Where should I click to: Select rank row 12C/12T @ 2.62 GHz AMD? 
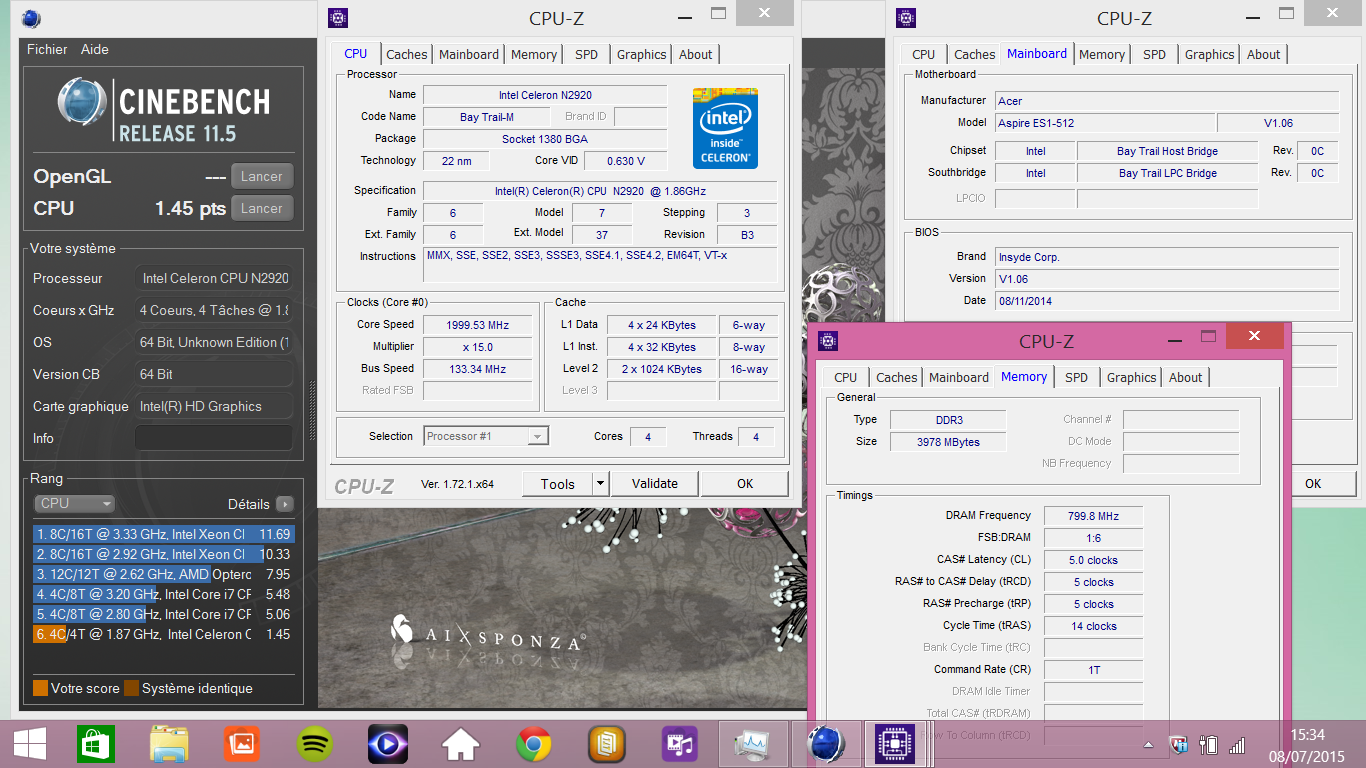(164, 574)
